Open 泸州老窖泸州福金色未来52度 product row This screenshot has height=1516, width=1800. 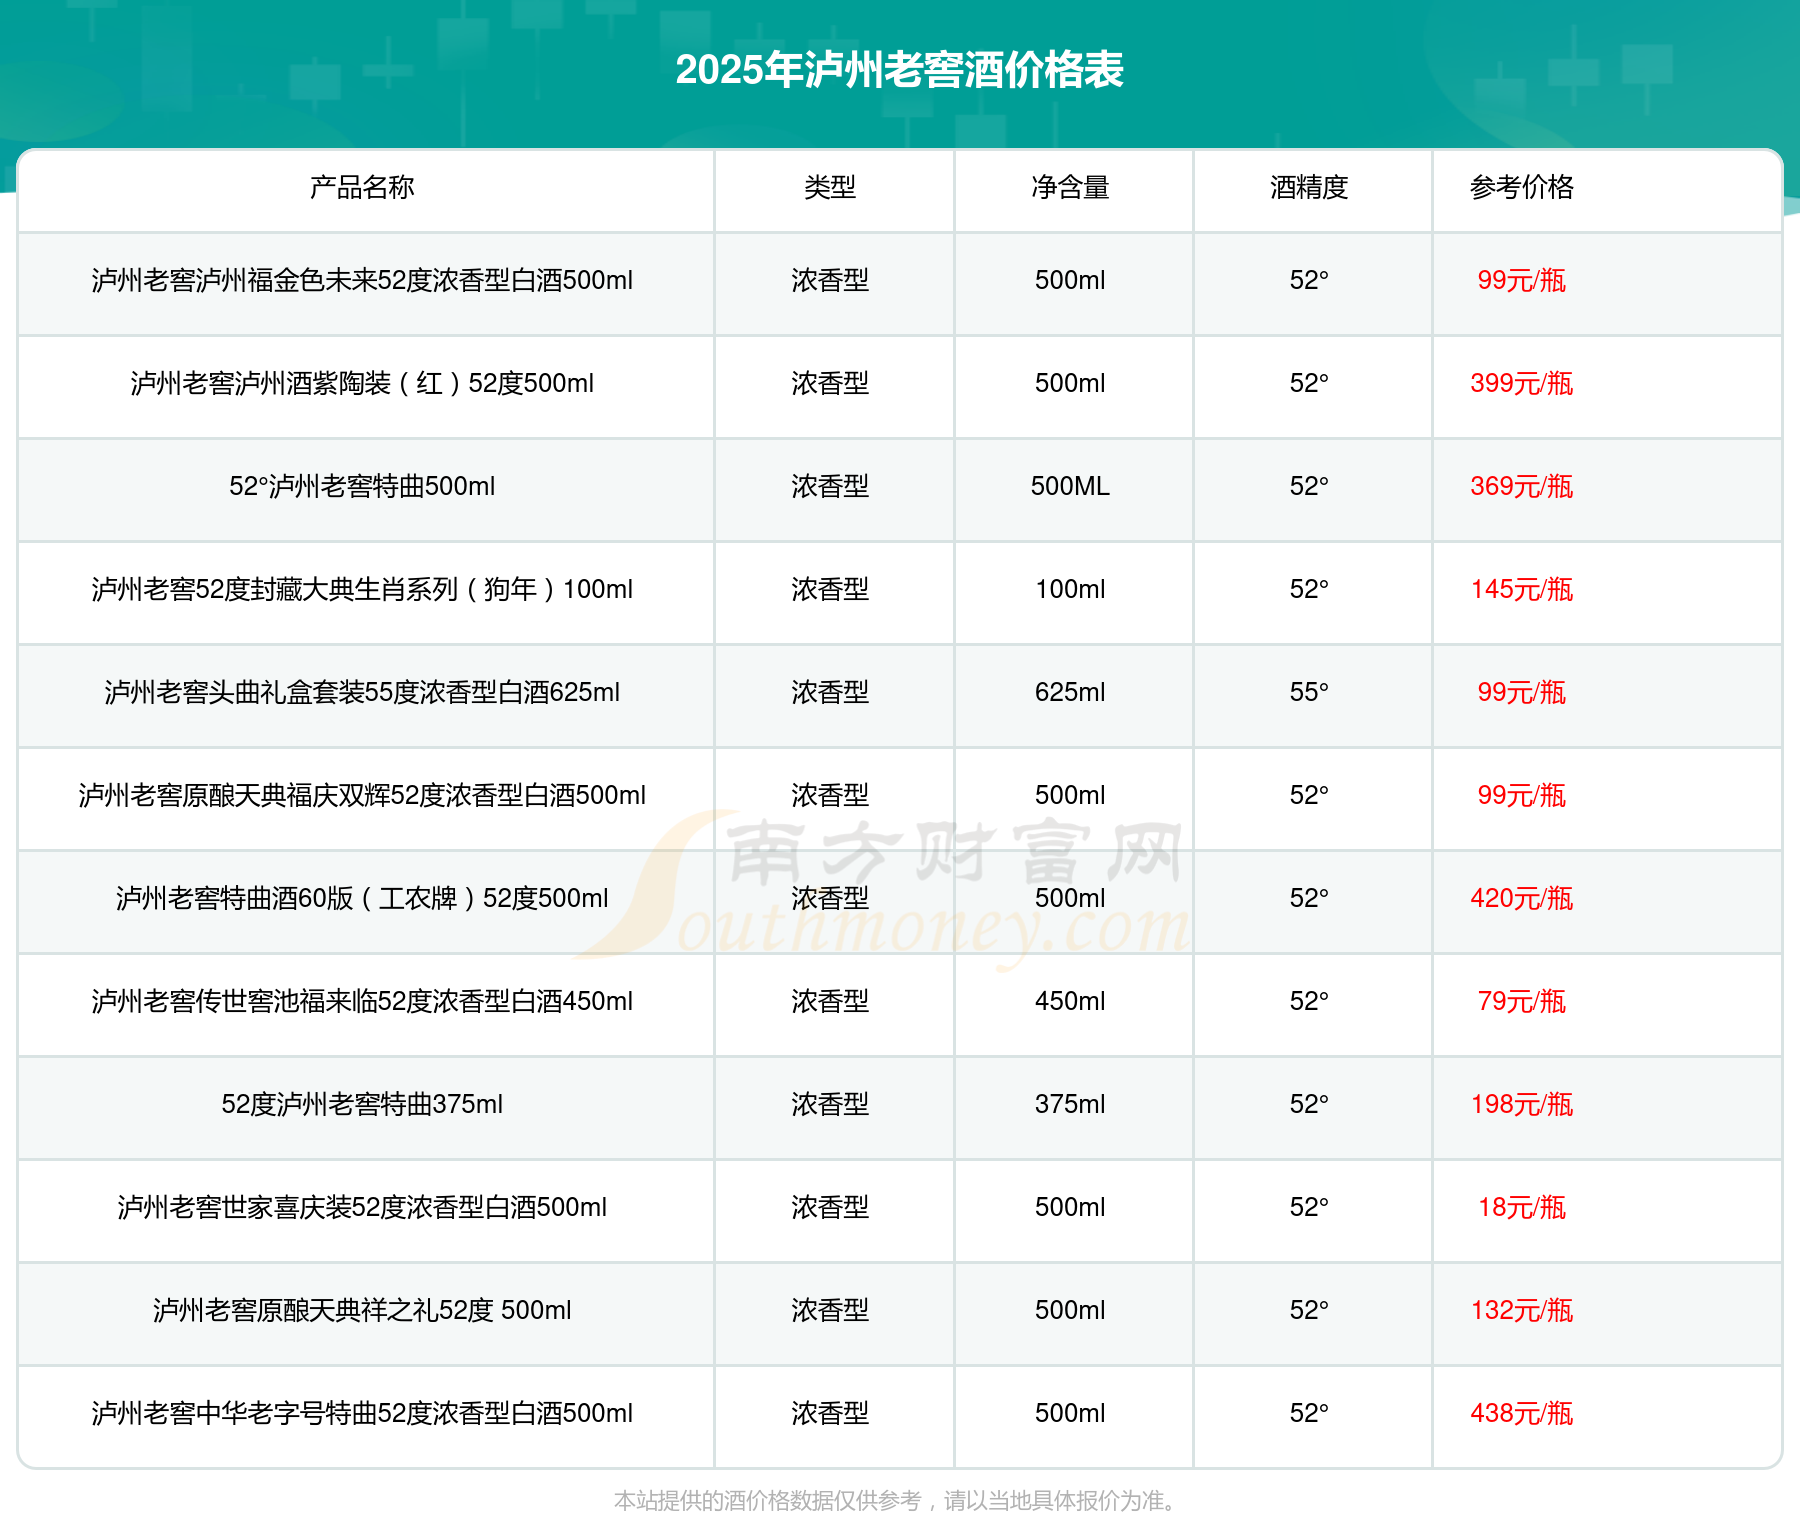pos(362,281)
